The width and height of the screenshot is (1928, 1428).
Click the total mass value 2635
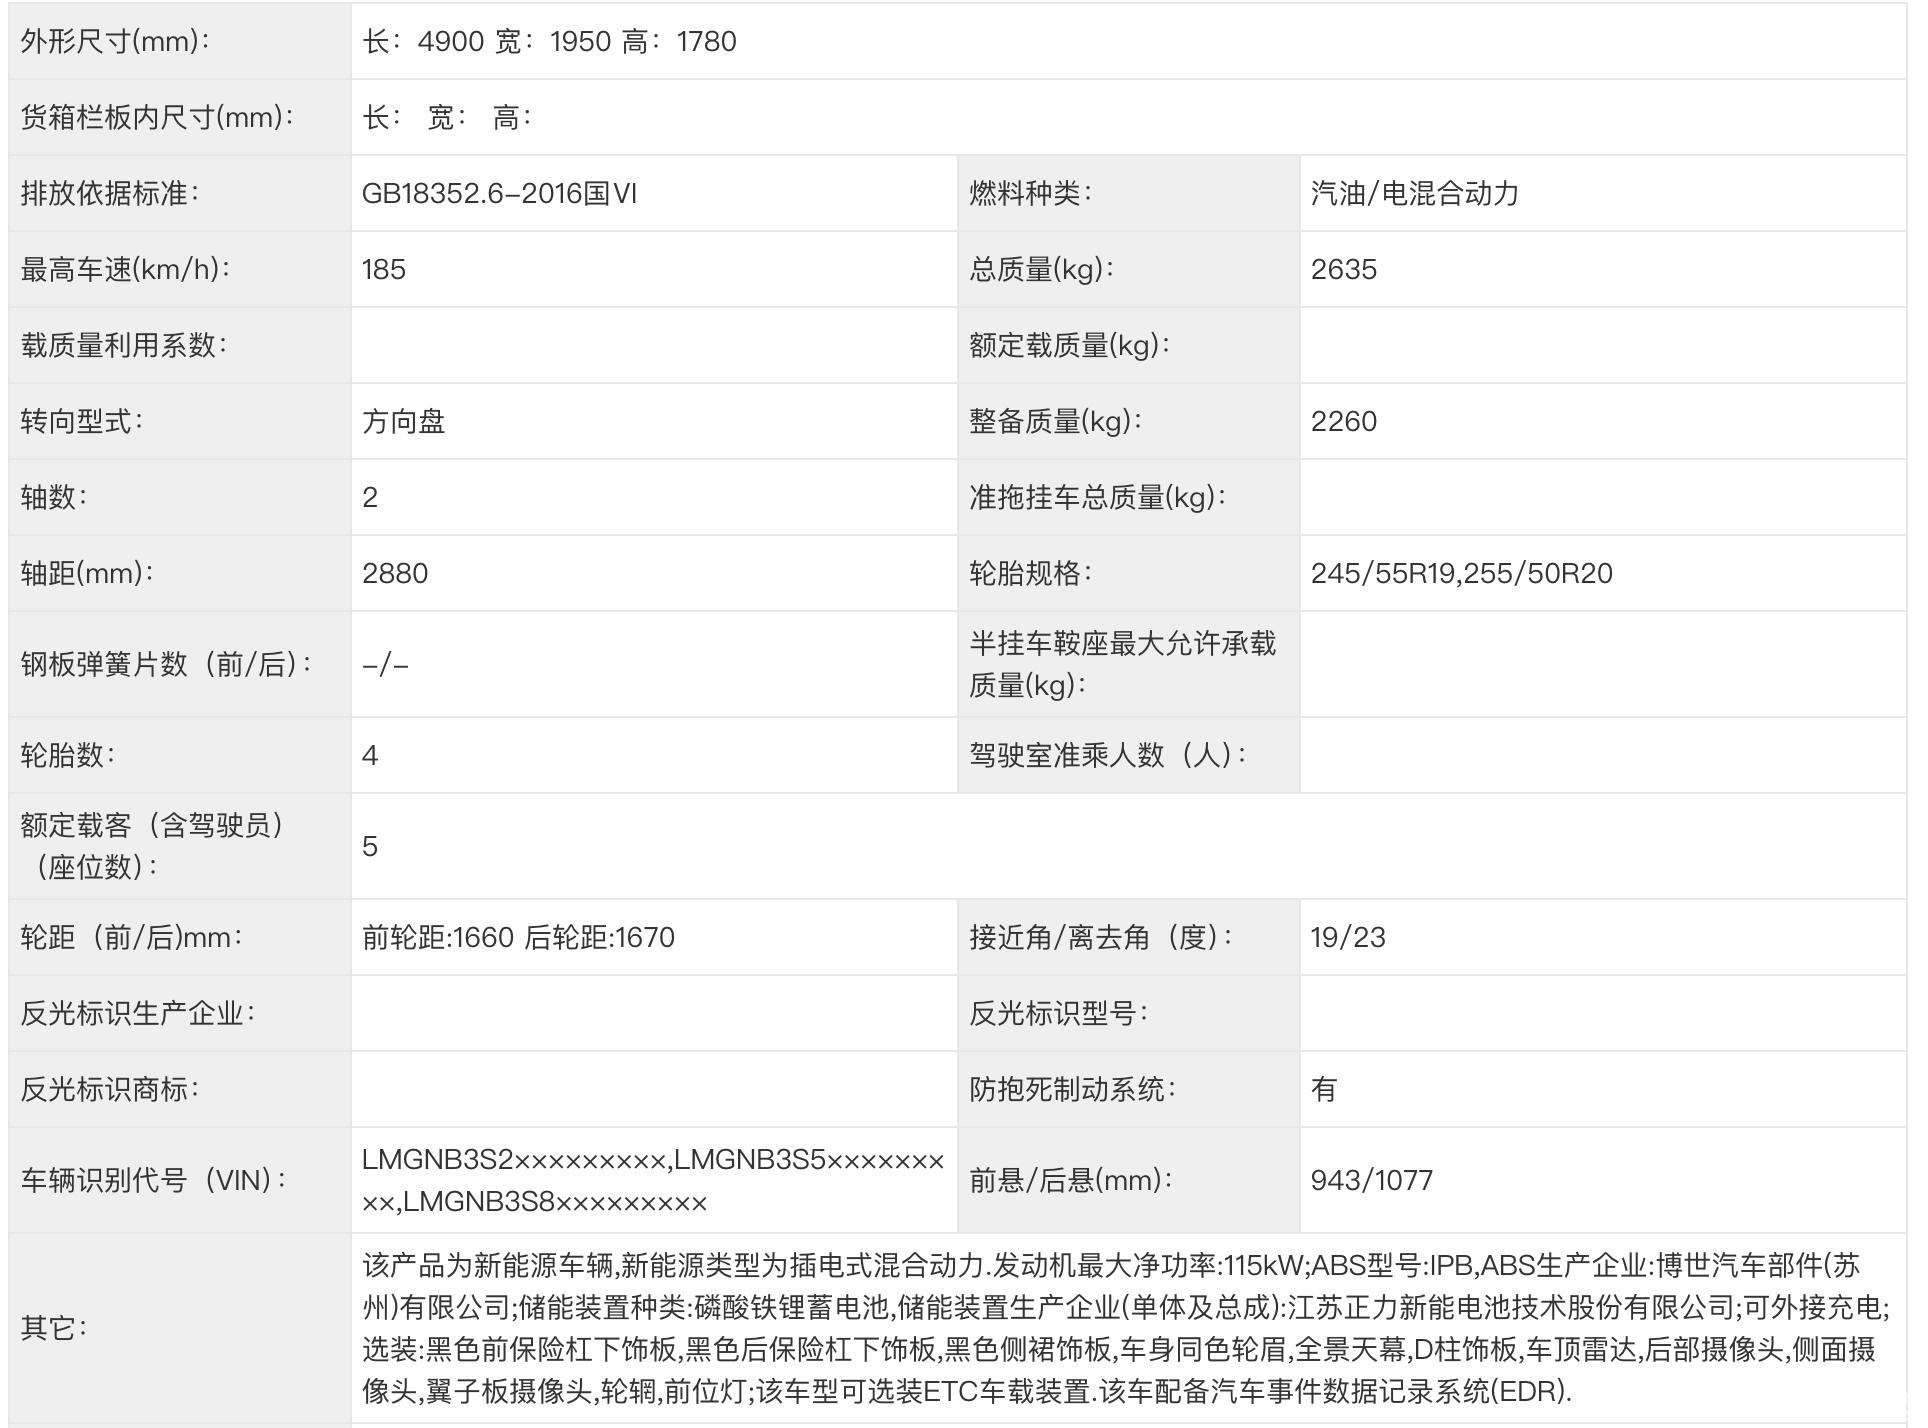1343,270
